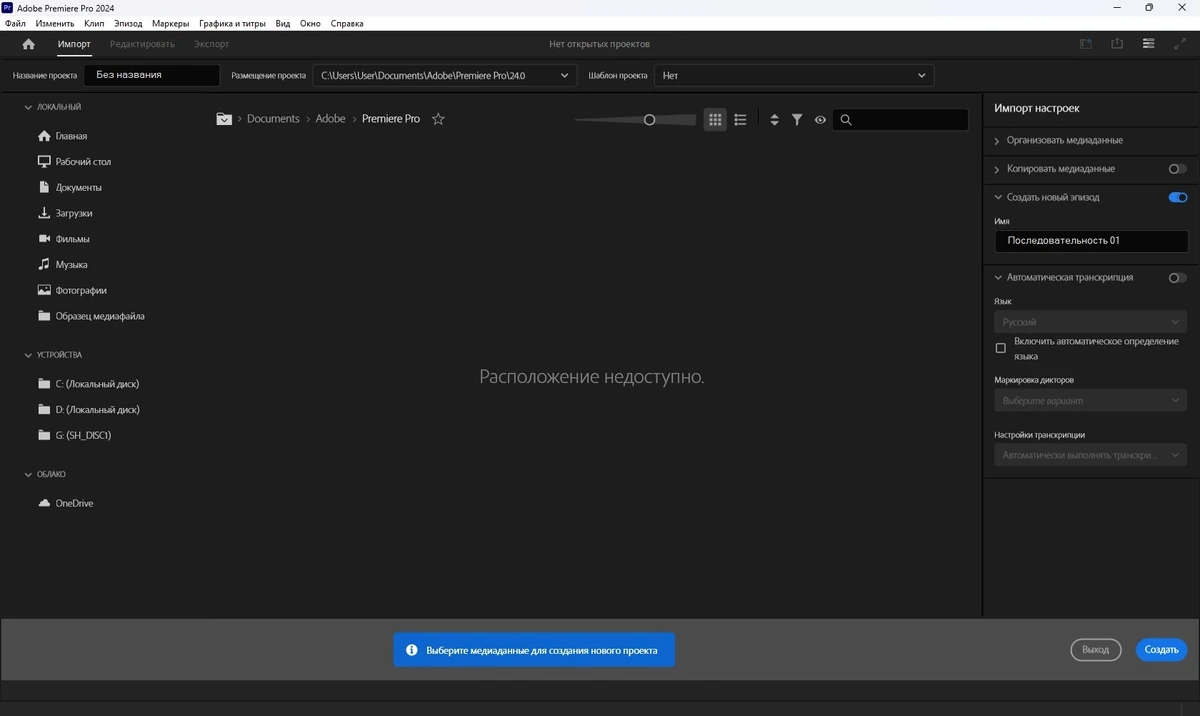Open Шаблон проекта dropdown

794,75
